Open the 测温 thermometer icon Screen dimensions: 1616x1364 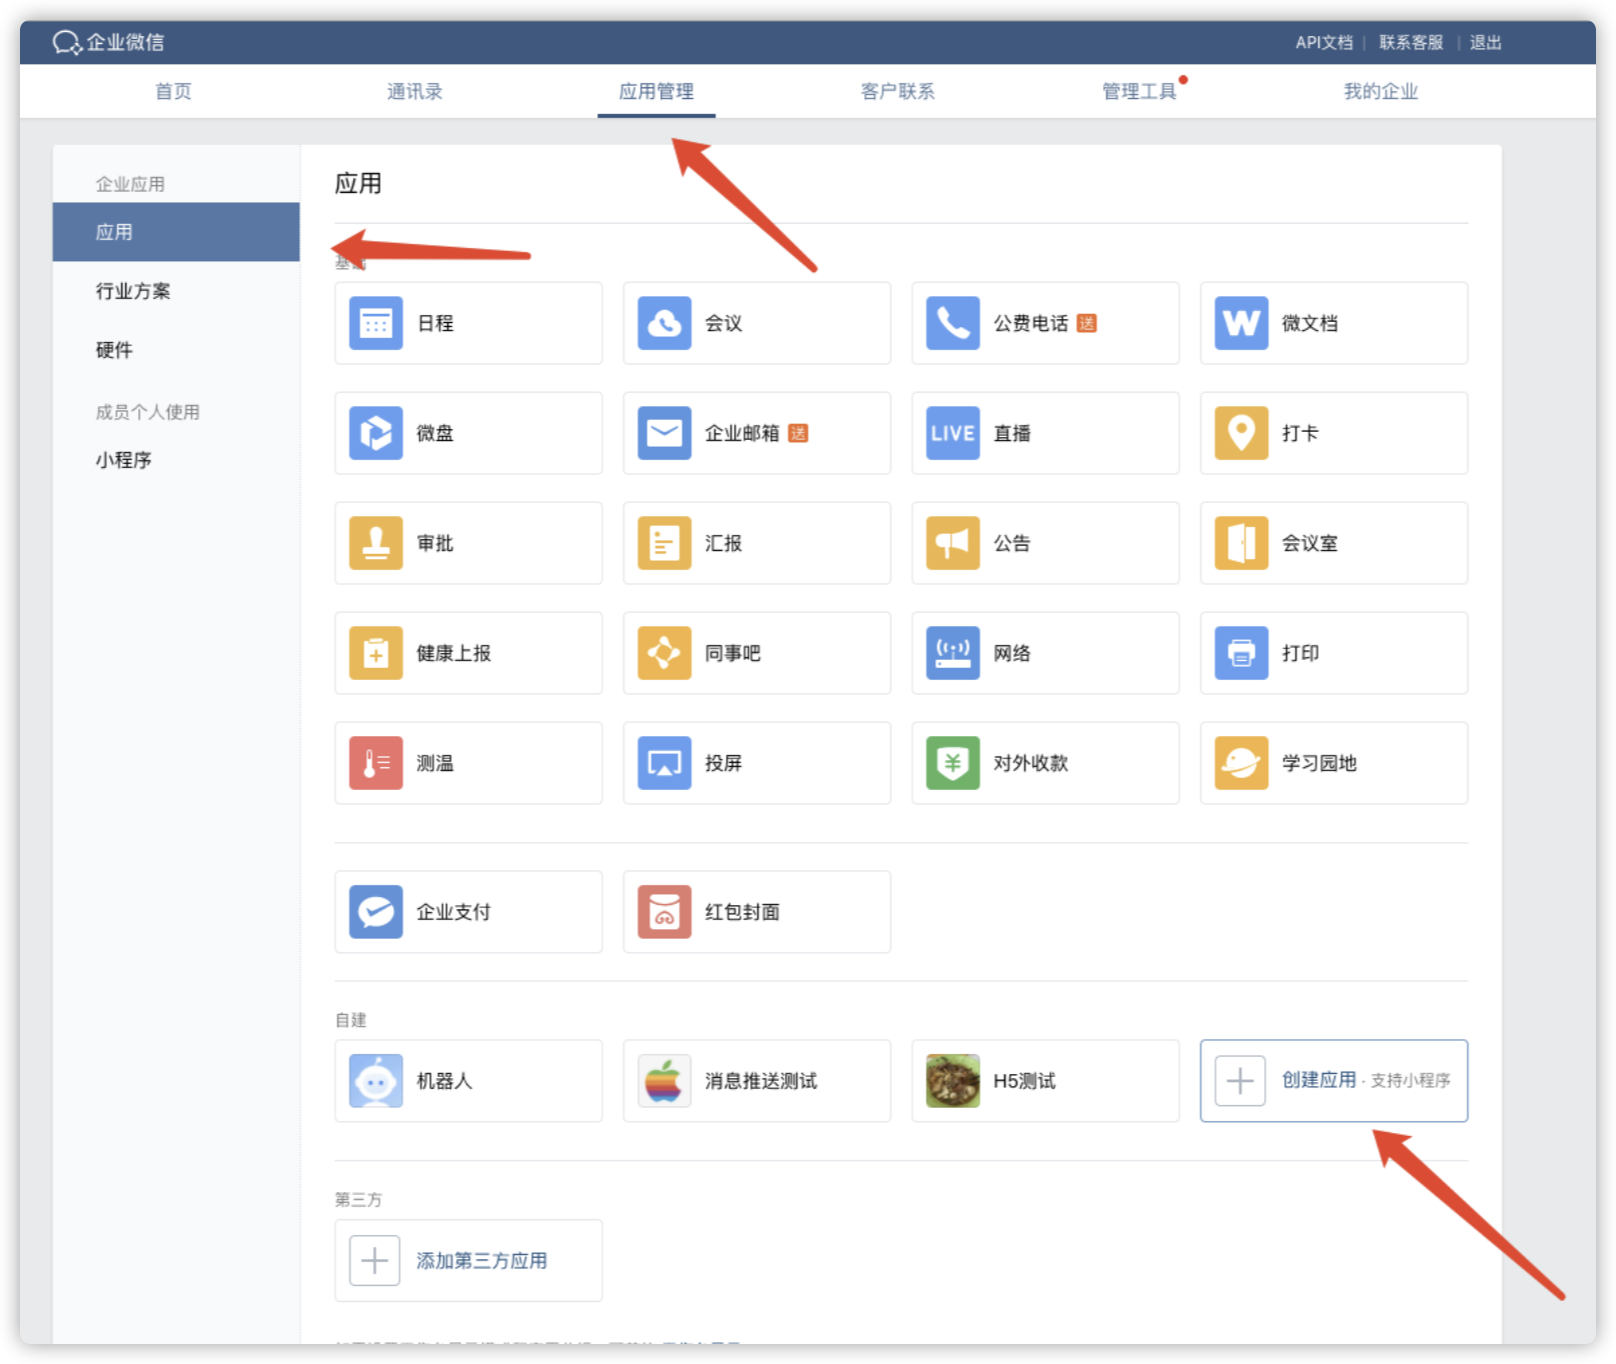[x=375, y=763]
